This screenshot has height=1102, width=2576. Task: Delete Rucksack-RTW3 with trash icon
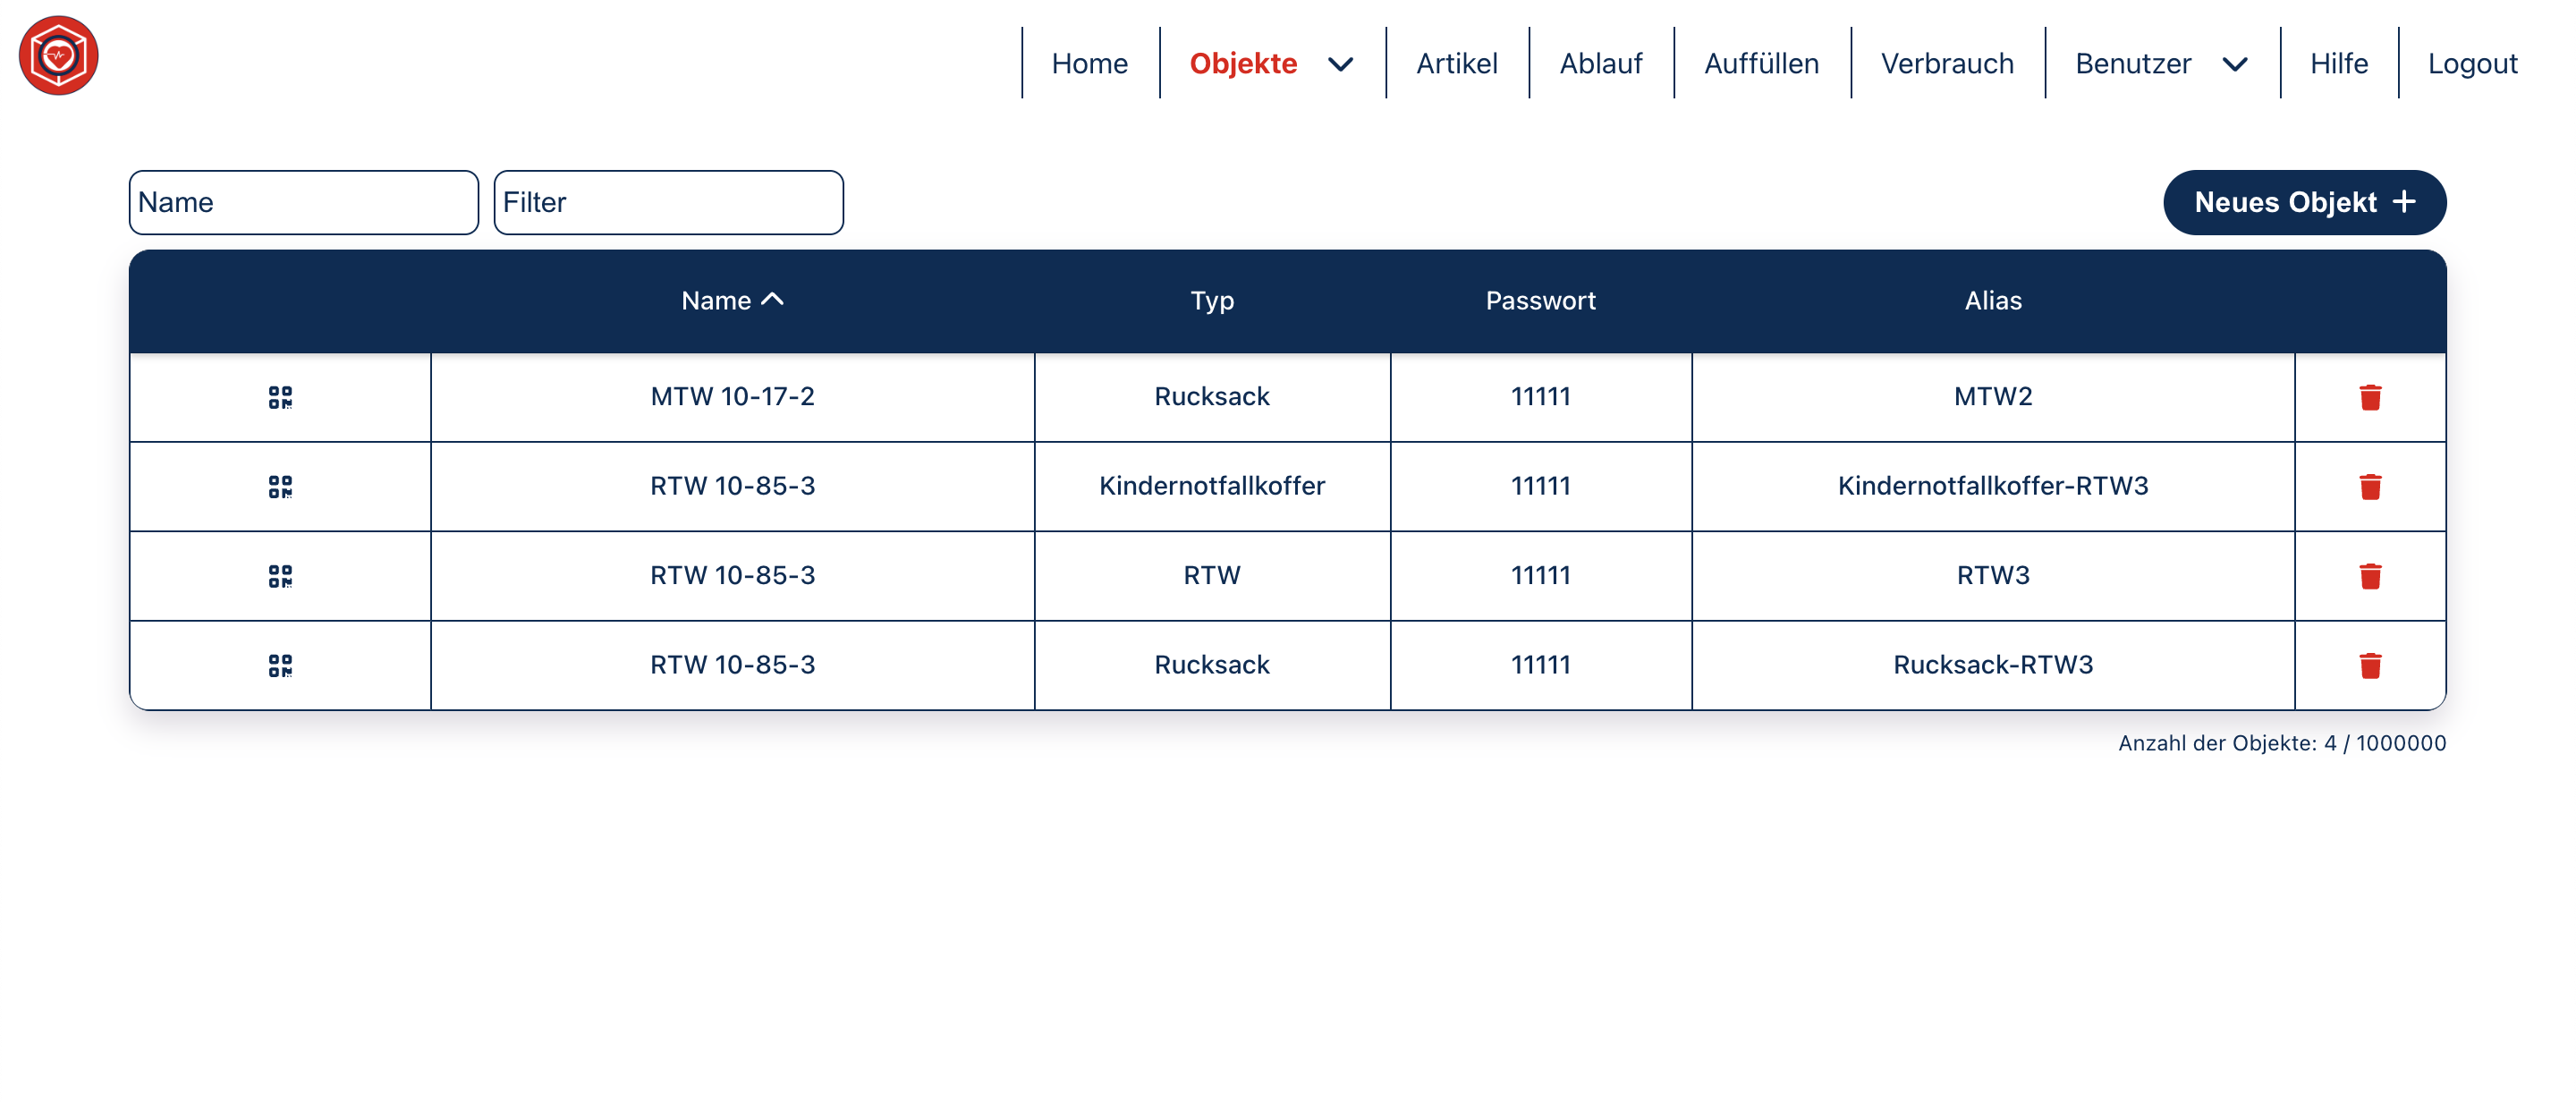pyautogui.click(x=2369, y=665)
